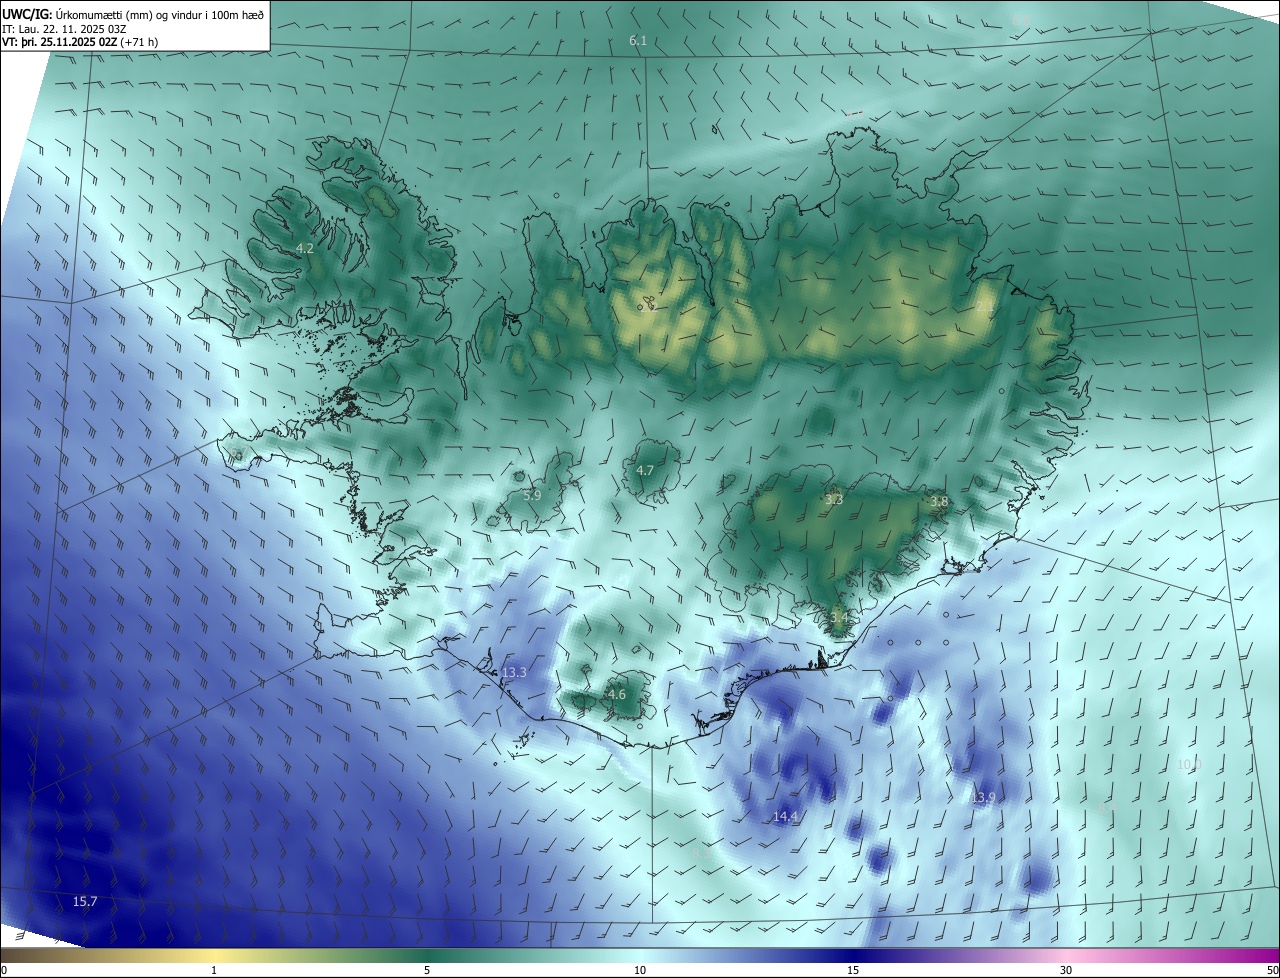Click the 3.4 value on the map
The width and height of the screenshot is (1280, 978).
839,618
